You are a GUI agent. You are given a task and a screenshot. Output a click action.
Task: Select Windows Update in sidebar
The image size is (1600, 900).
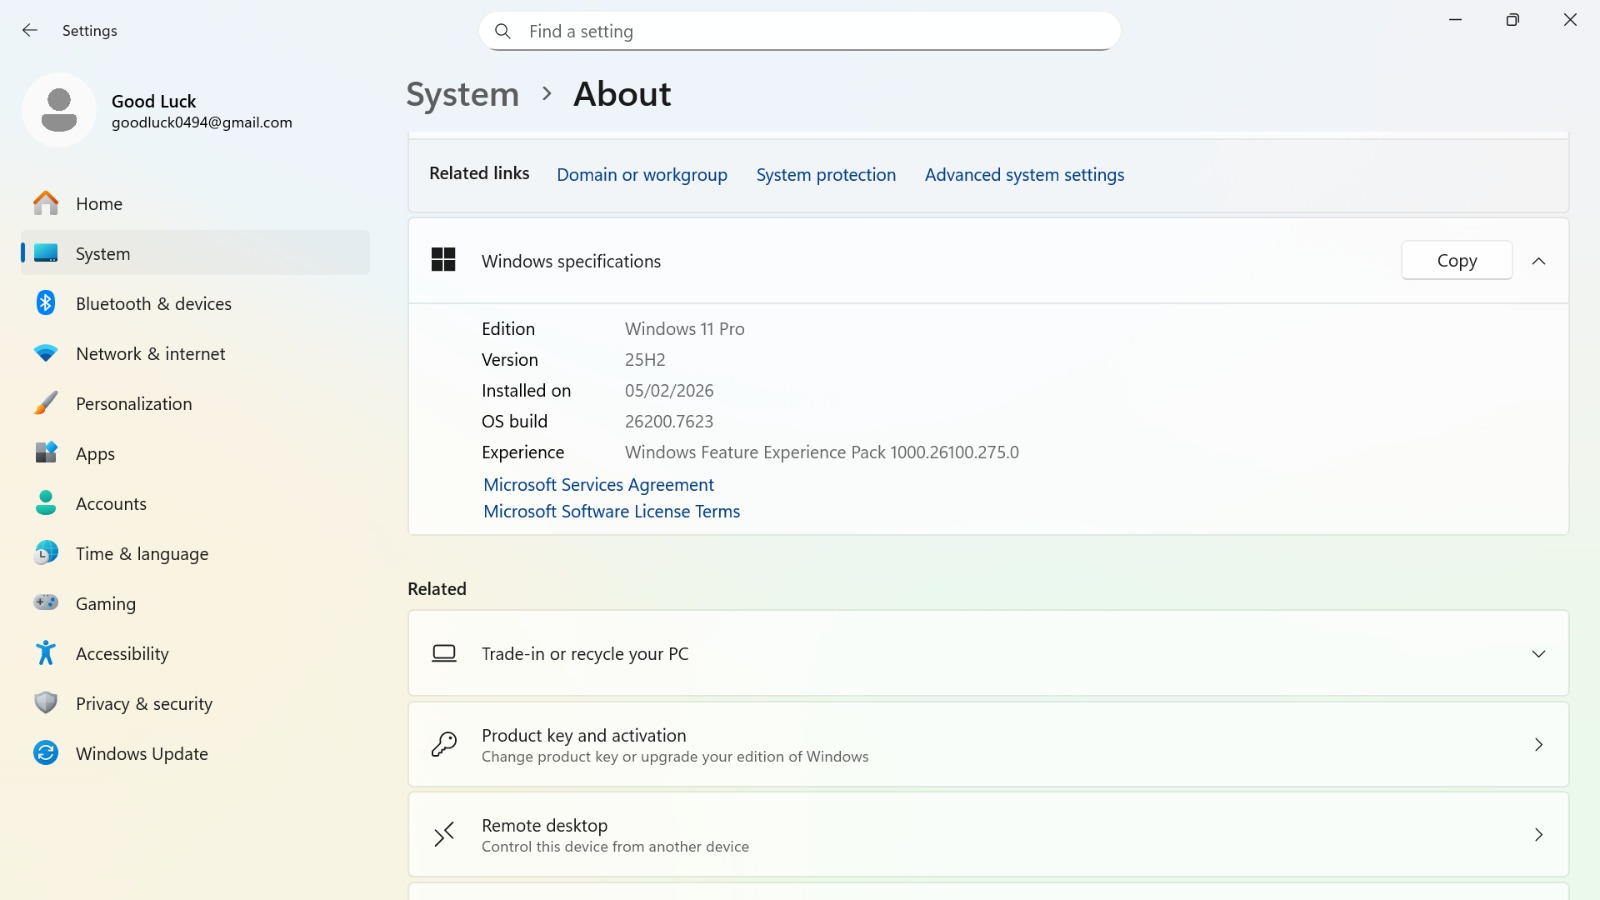click(x=195, y=754)
